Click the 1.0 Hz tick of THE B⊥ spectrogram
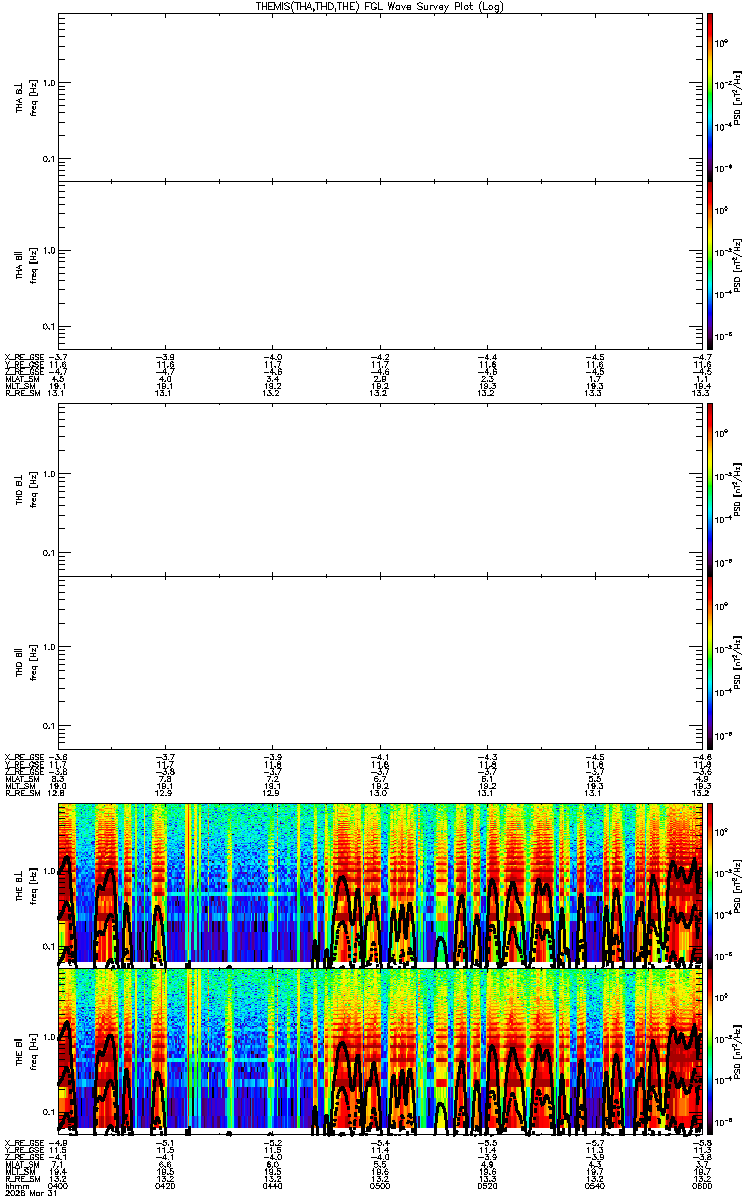 pos(49,870)
